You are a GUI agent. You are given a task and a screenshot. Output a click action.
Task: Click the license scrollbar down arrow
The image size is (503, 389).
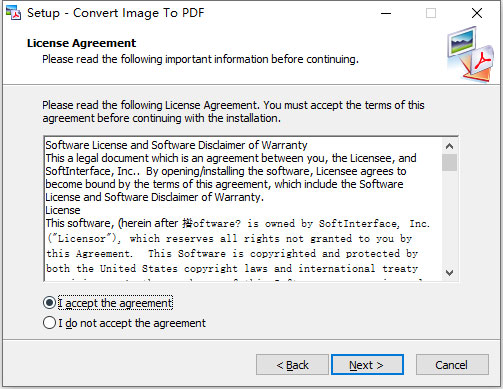[x=449, y=273]
